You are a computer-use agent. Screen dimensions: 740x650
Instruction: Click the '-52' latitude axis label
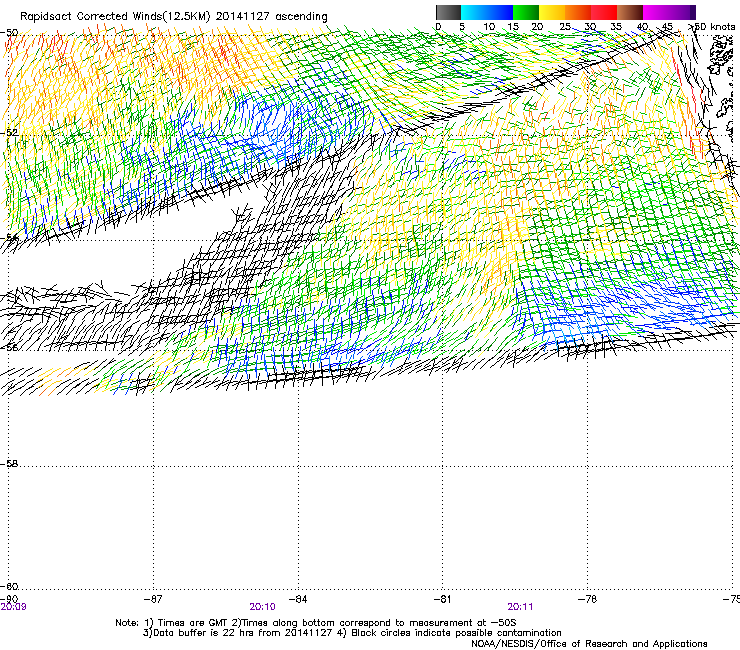tap(9, 133)
